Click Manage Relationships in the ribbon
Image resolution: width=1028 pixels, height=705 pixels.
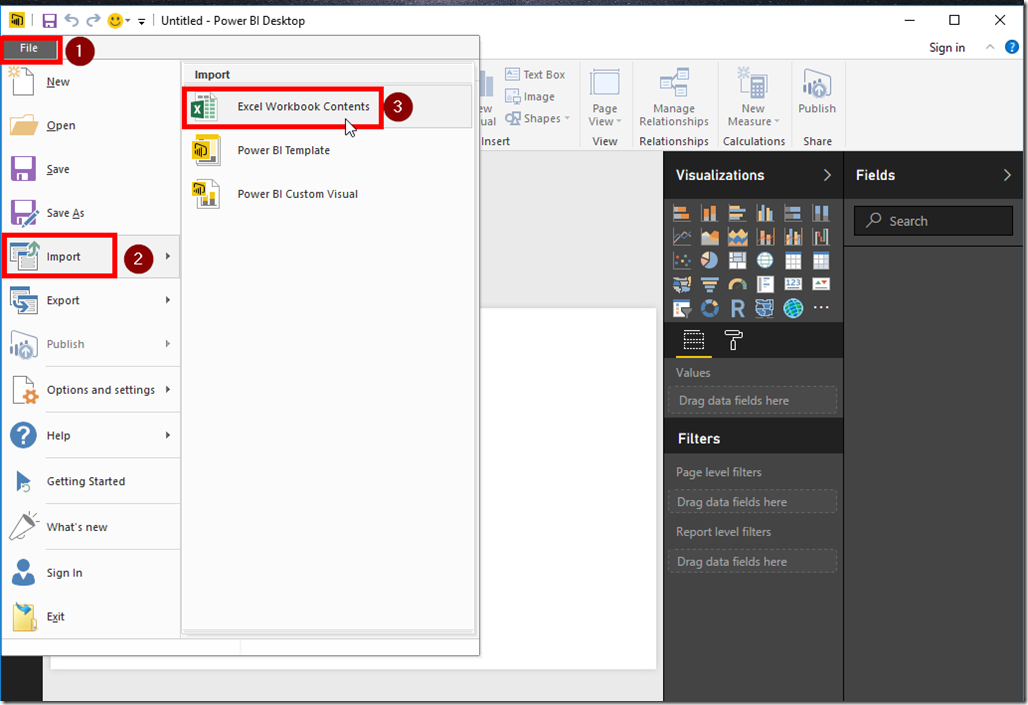coord(674,97)
